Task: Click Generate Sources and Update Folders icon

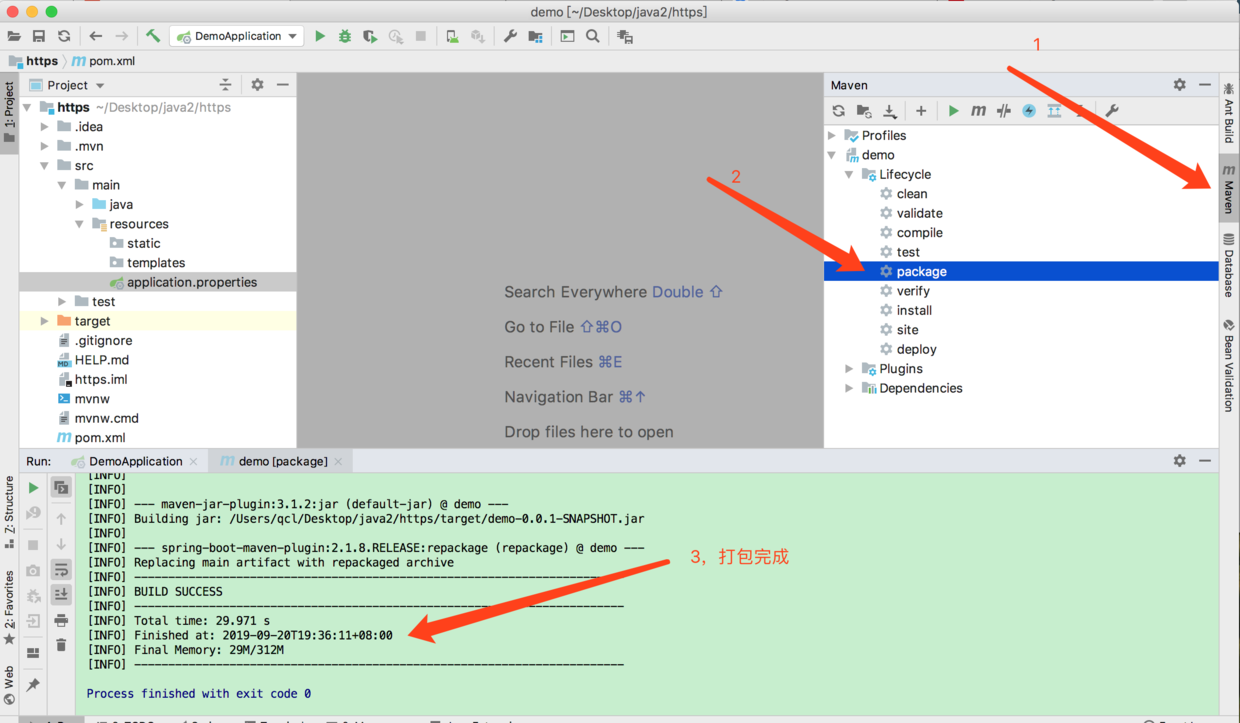Action: (864, 111)
